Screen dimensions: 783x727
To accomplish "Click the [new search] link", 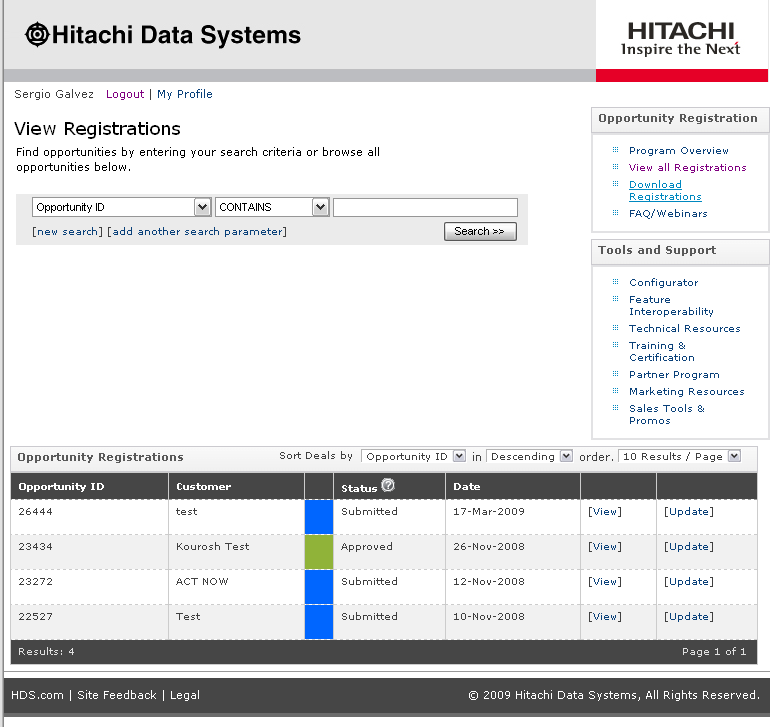I will coord(67,232).
